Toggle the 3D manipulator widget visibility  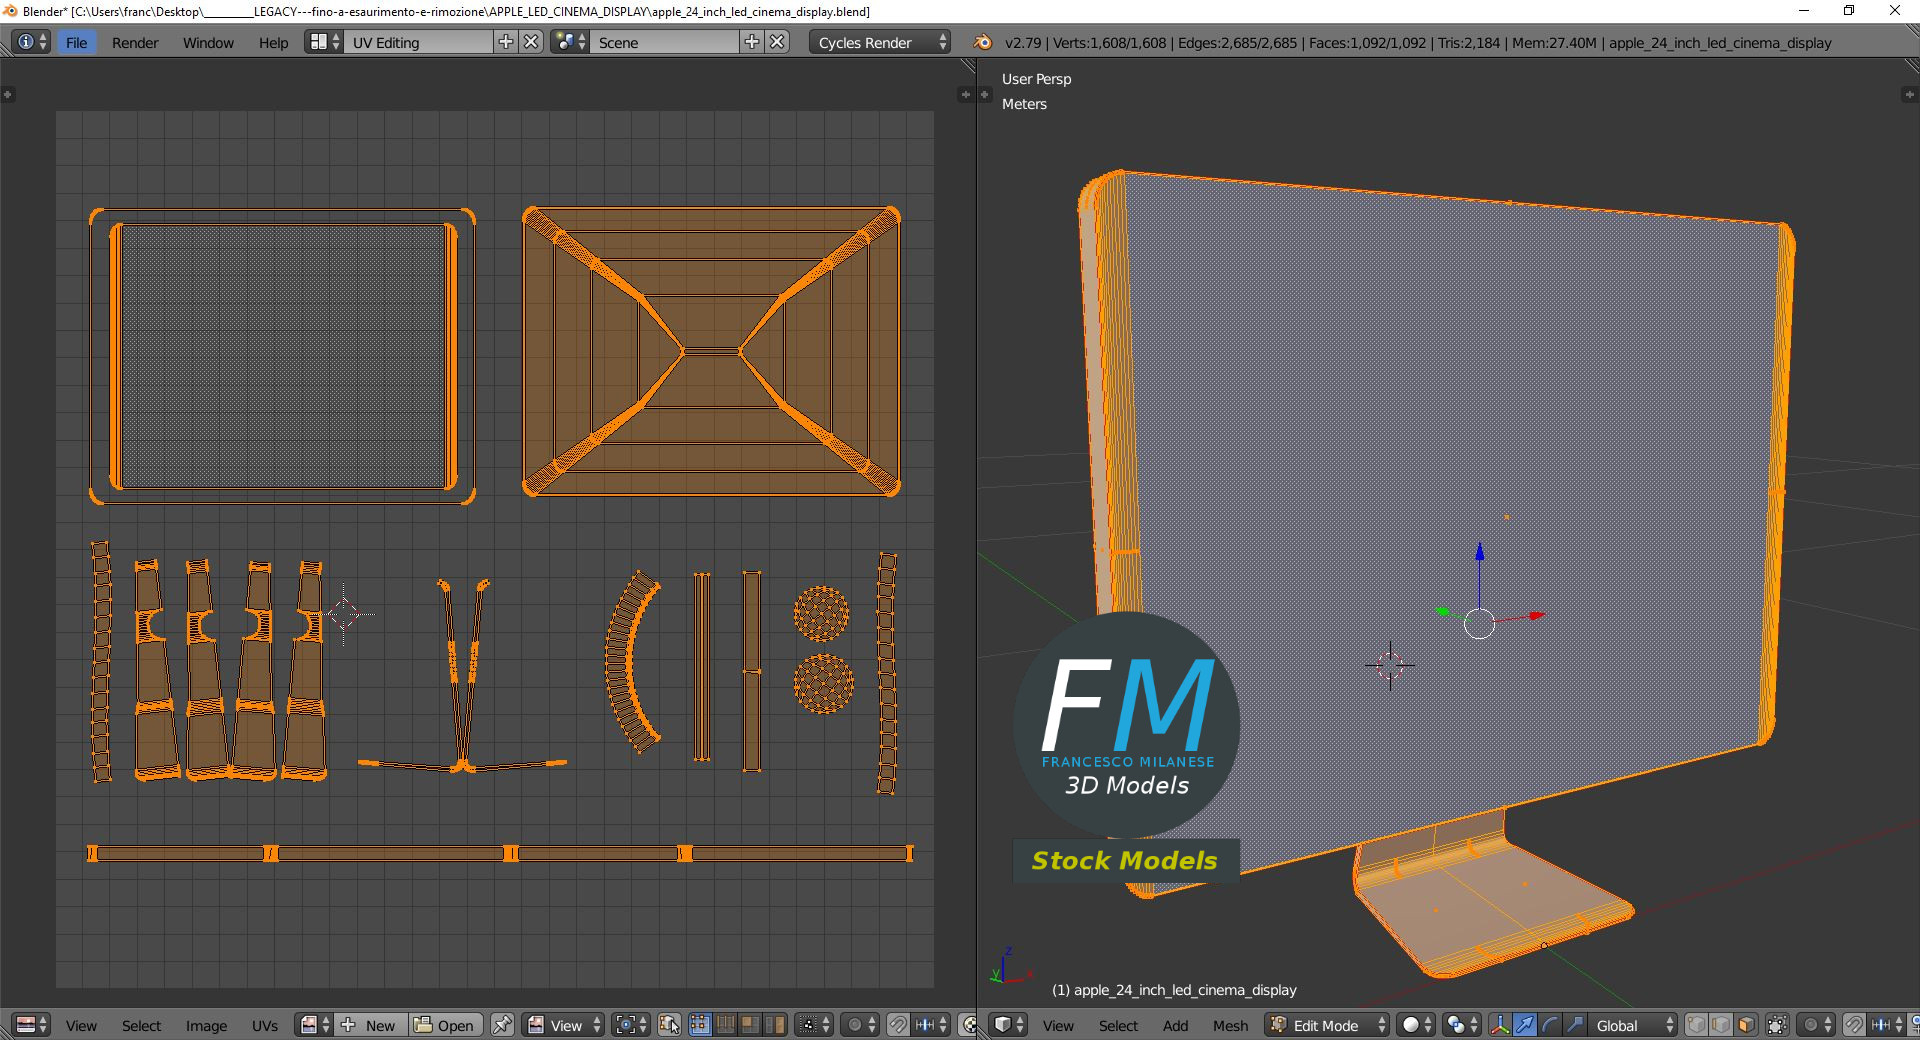click(x=1500, y=1025)
